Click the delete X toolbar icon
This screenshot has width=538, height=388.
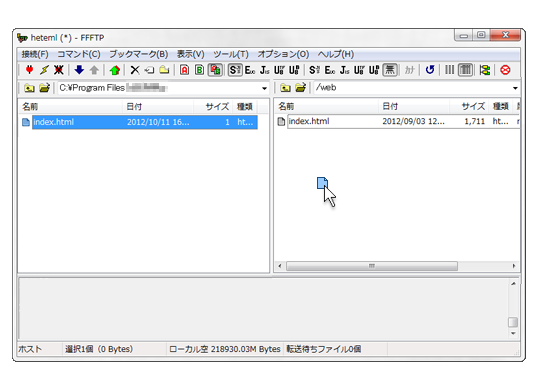tap(135, 70)
